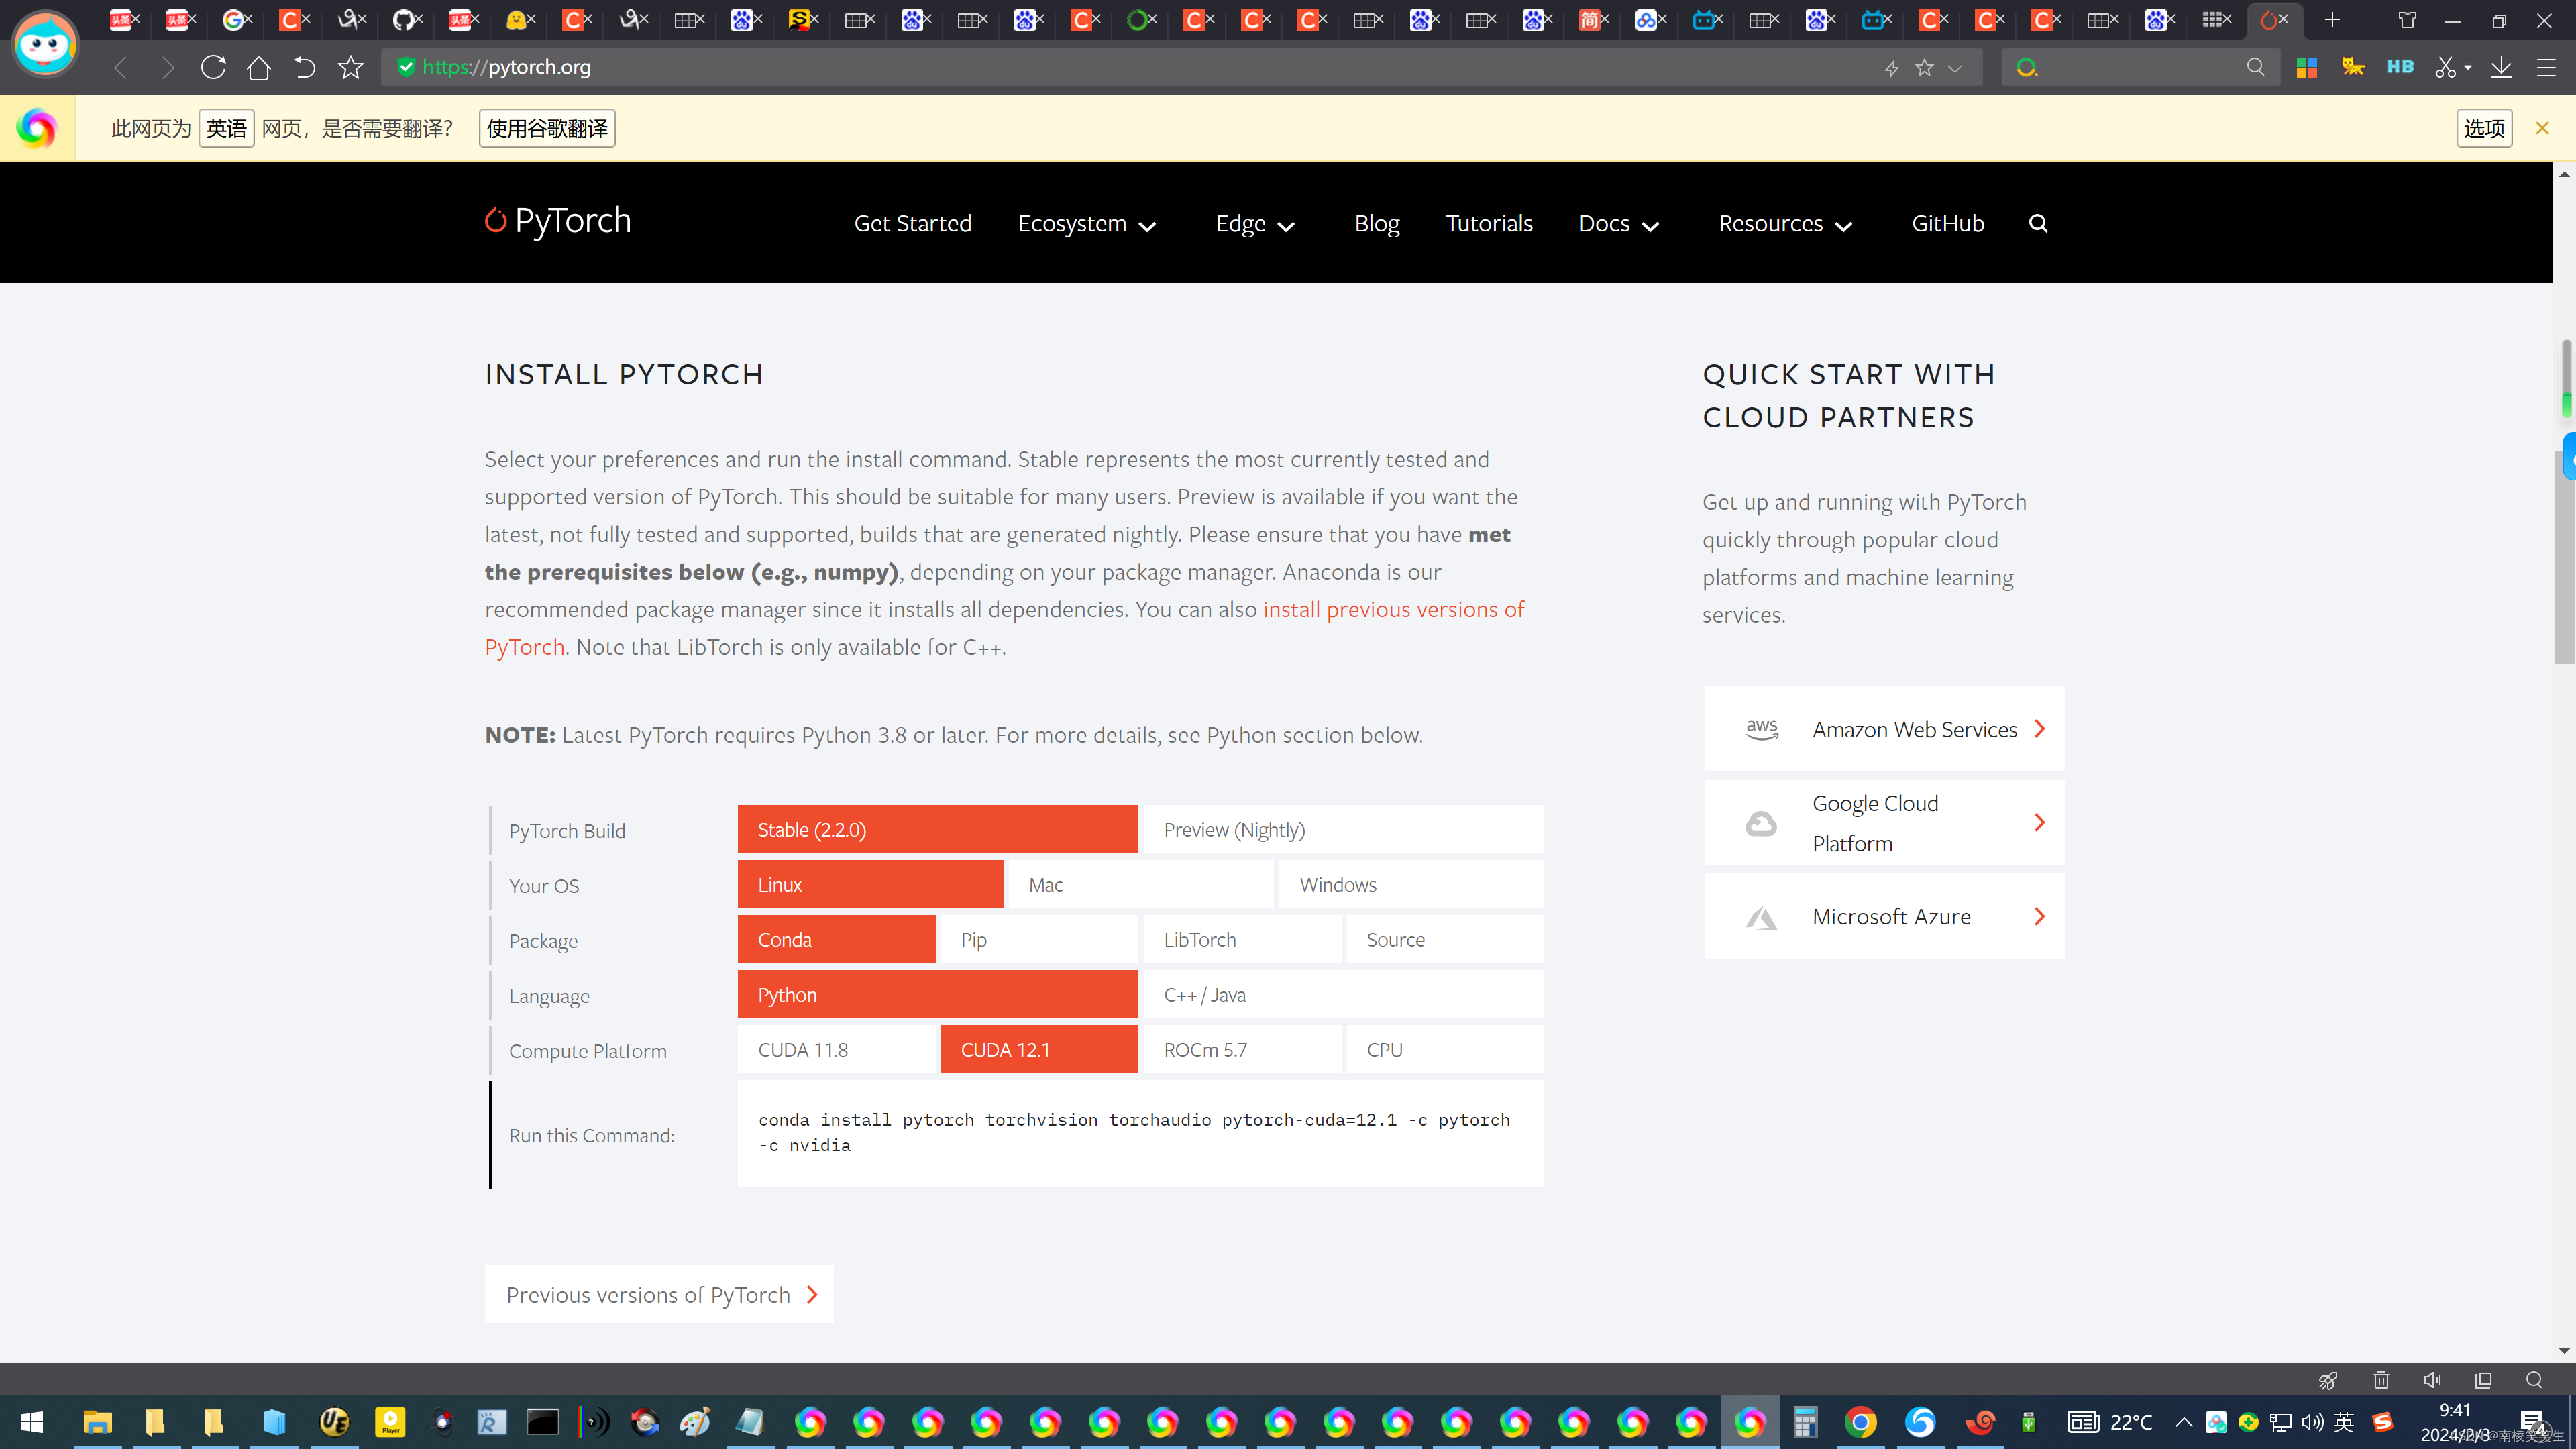The height and width of the screenshot is (1449, 2576).
Task: Open Get Started nav item
Action: (x=912, y=223)
